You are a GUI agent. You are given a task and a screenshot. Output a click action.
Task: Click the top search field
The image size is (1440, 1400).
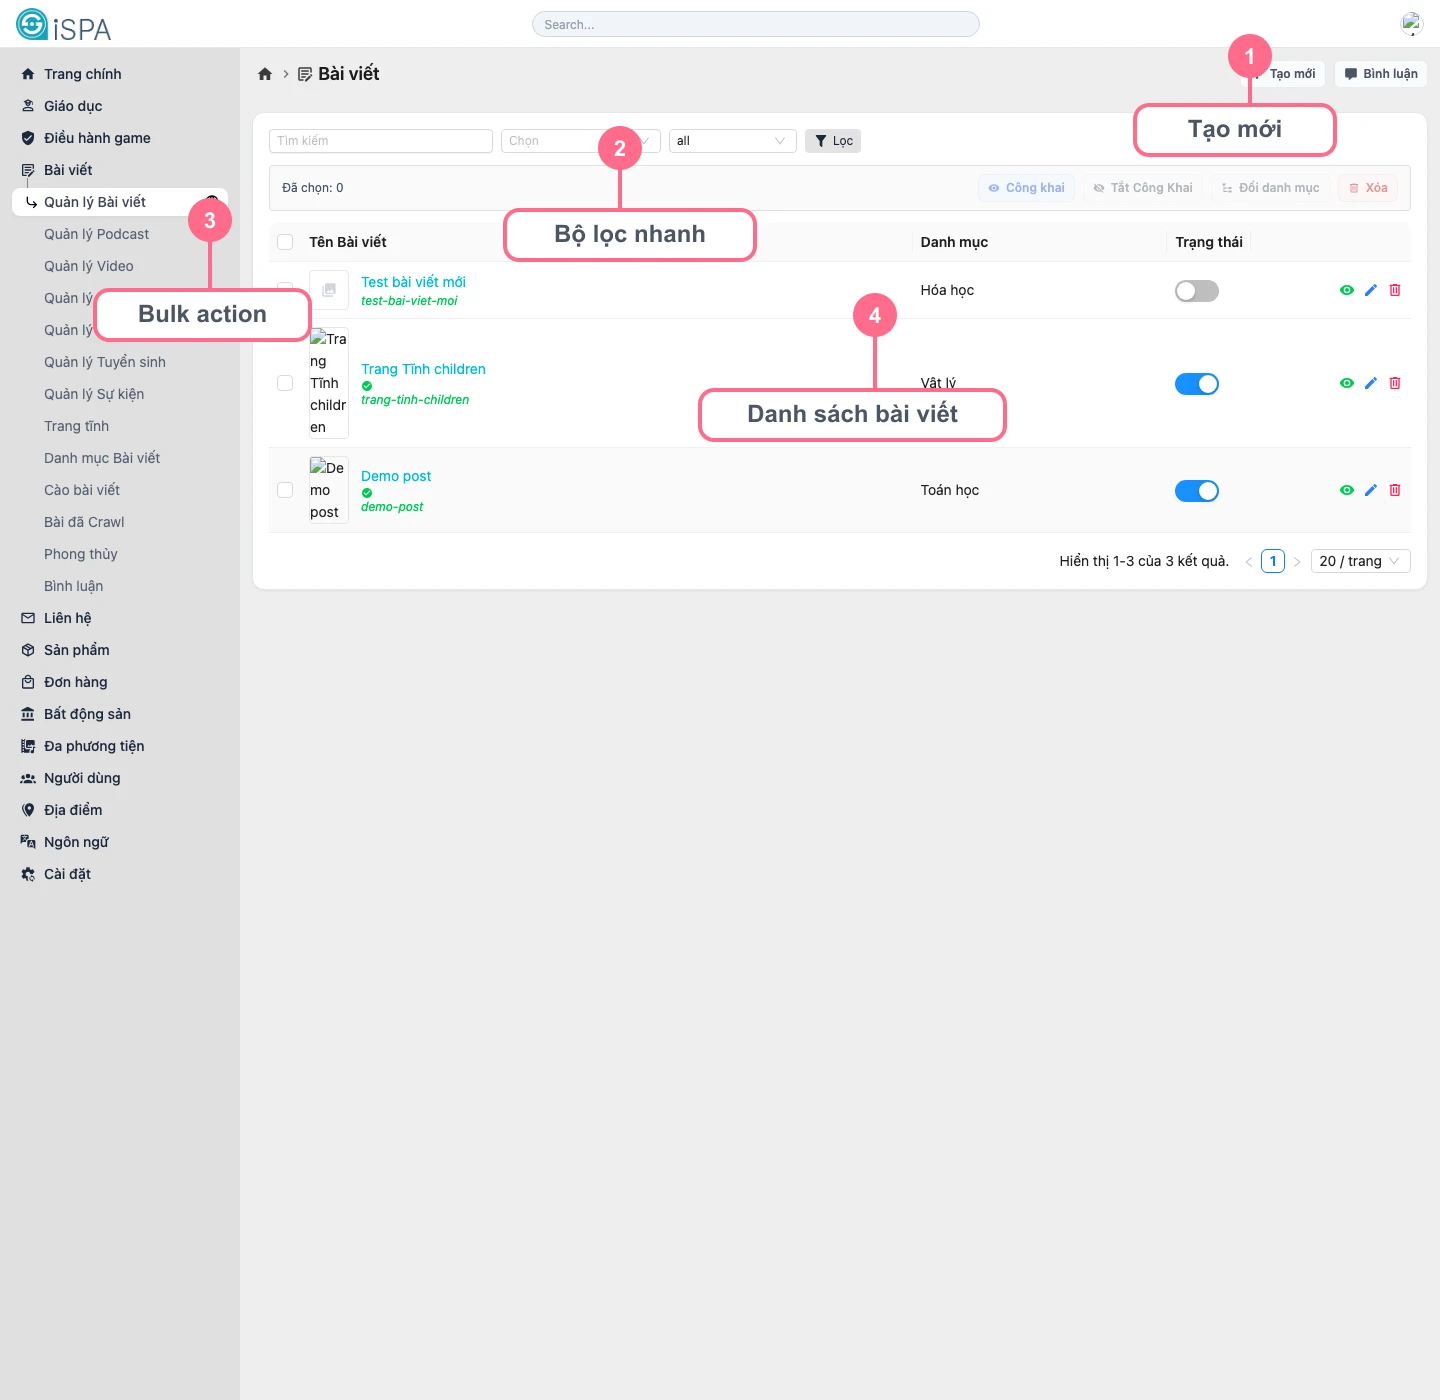pos(756,23)
